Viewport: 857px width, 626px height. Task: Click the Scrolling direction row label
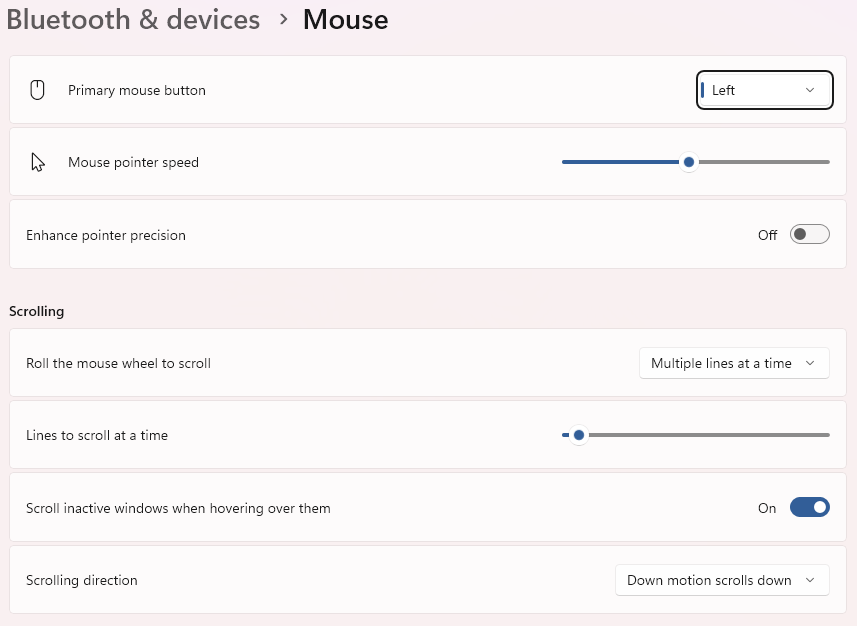click(x=82, y=580)
